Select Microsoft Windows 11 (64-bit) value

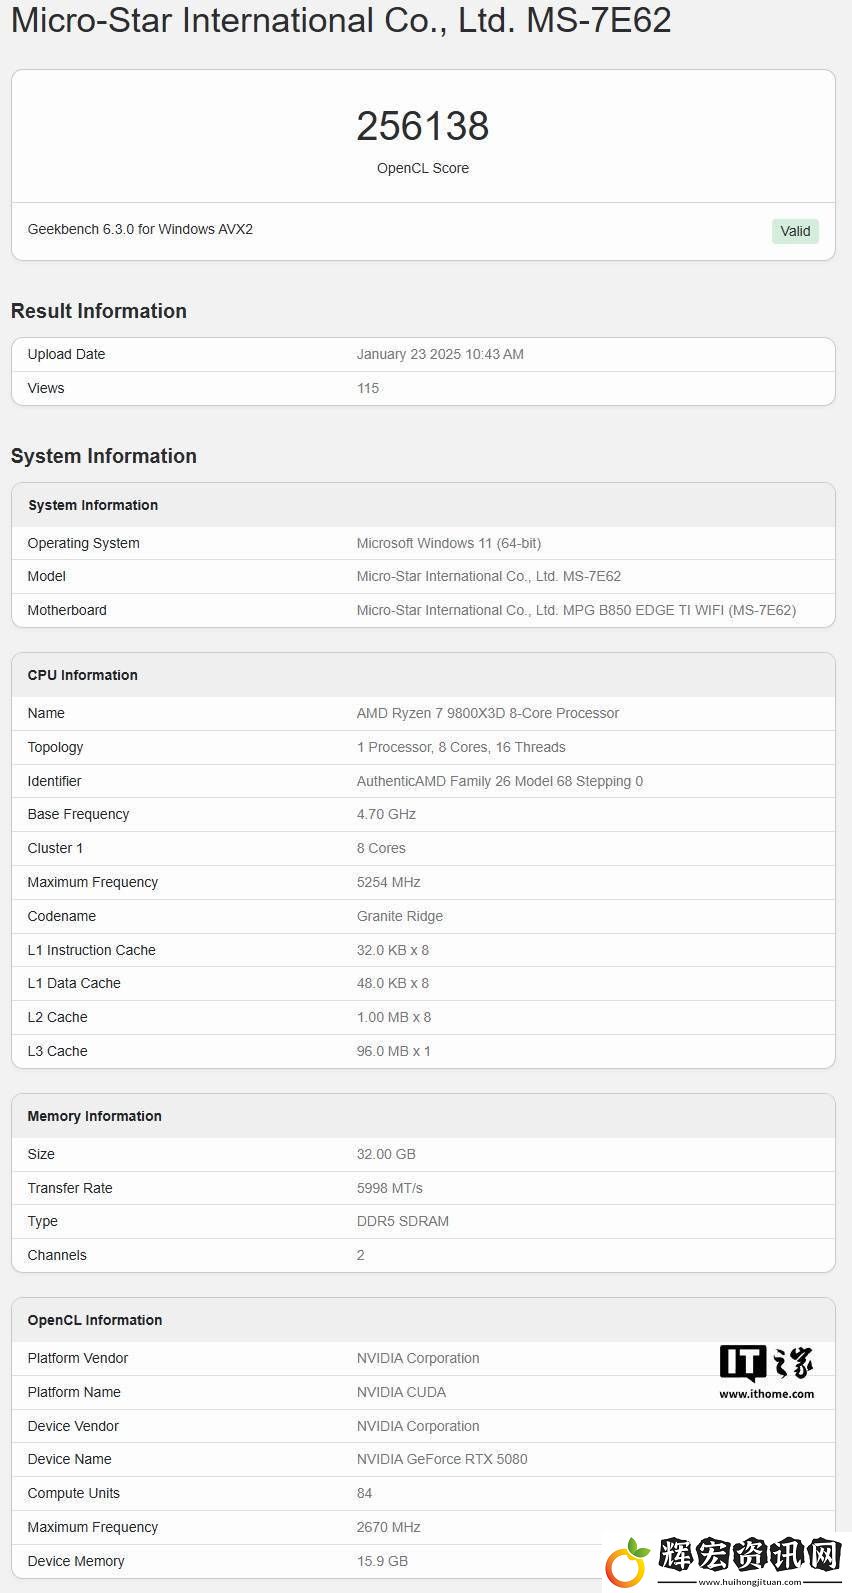(449, 543)
